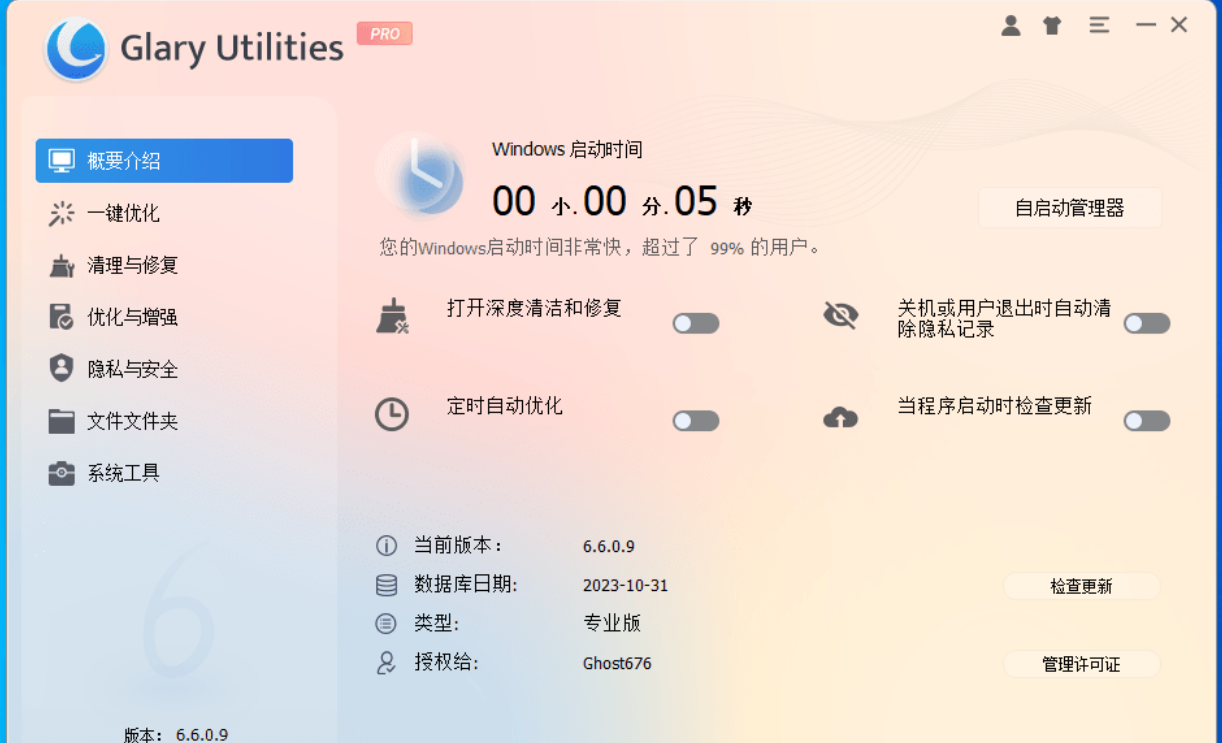Viewport: 1222px width, 743px height.
Task: Click database date 2023-10-31
Action: point(625,586)
